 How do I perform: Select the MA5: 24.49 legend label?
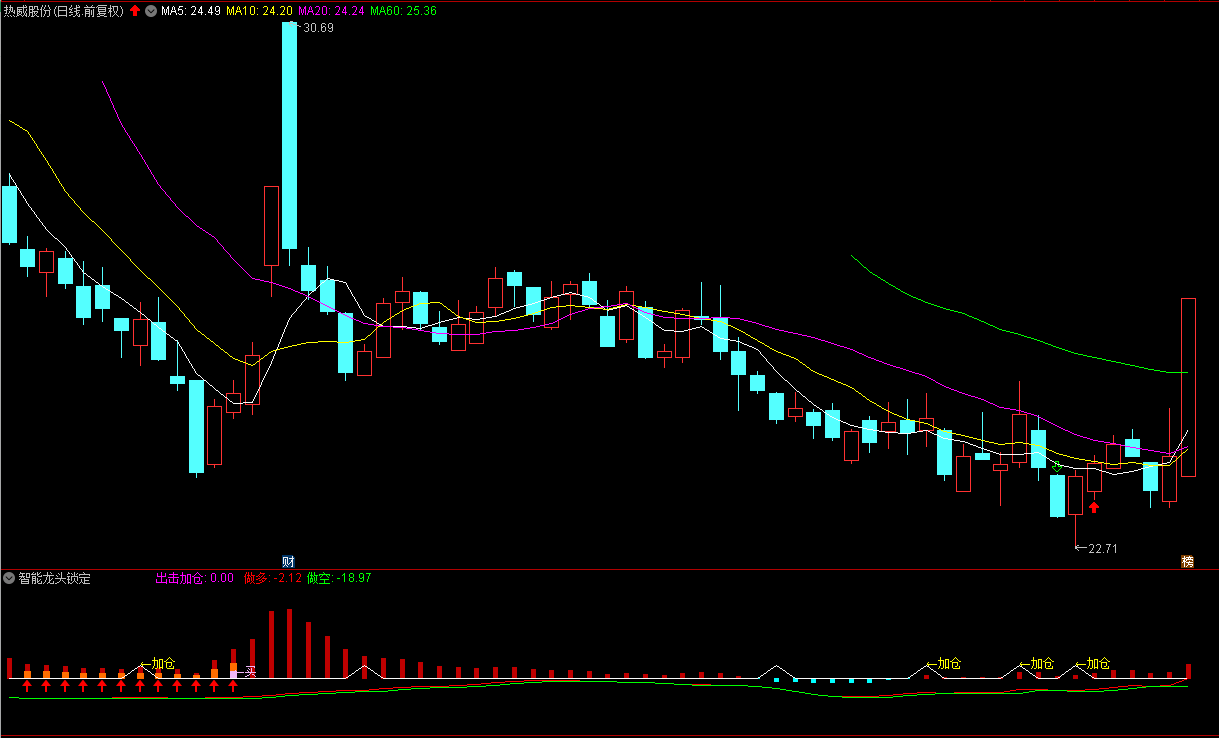[x=191, y=11]
